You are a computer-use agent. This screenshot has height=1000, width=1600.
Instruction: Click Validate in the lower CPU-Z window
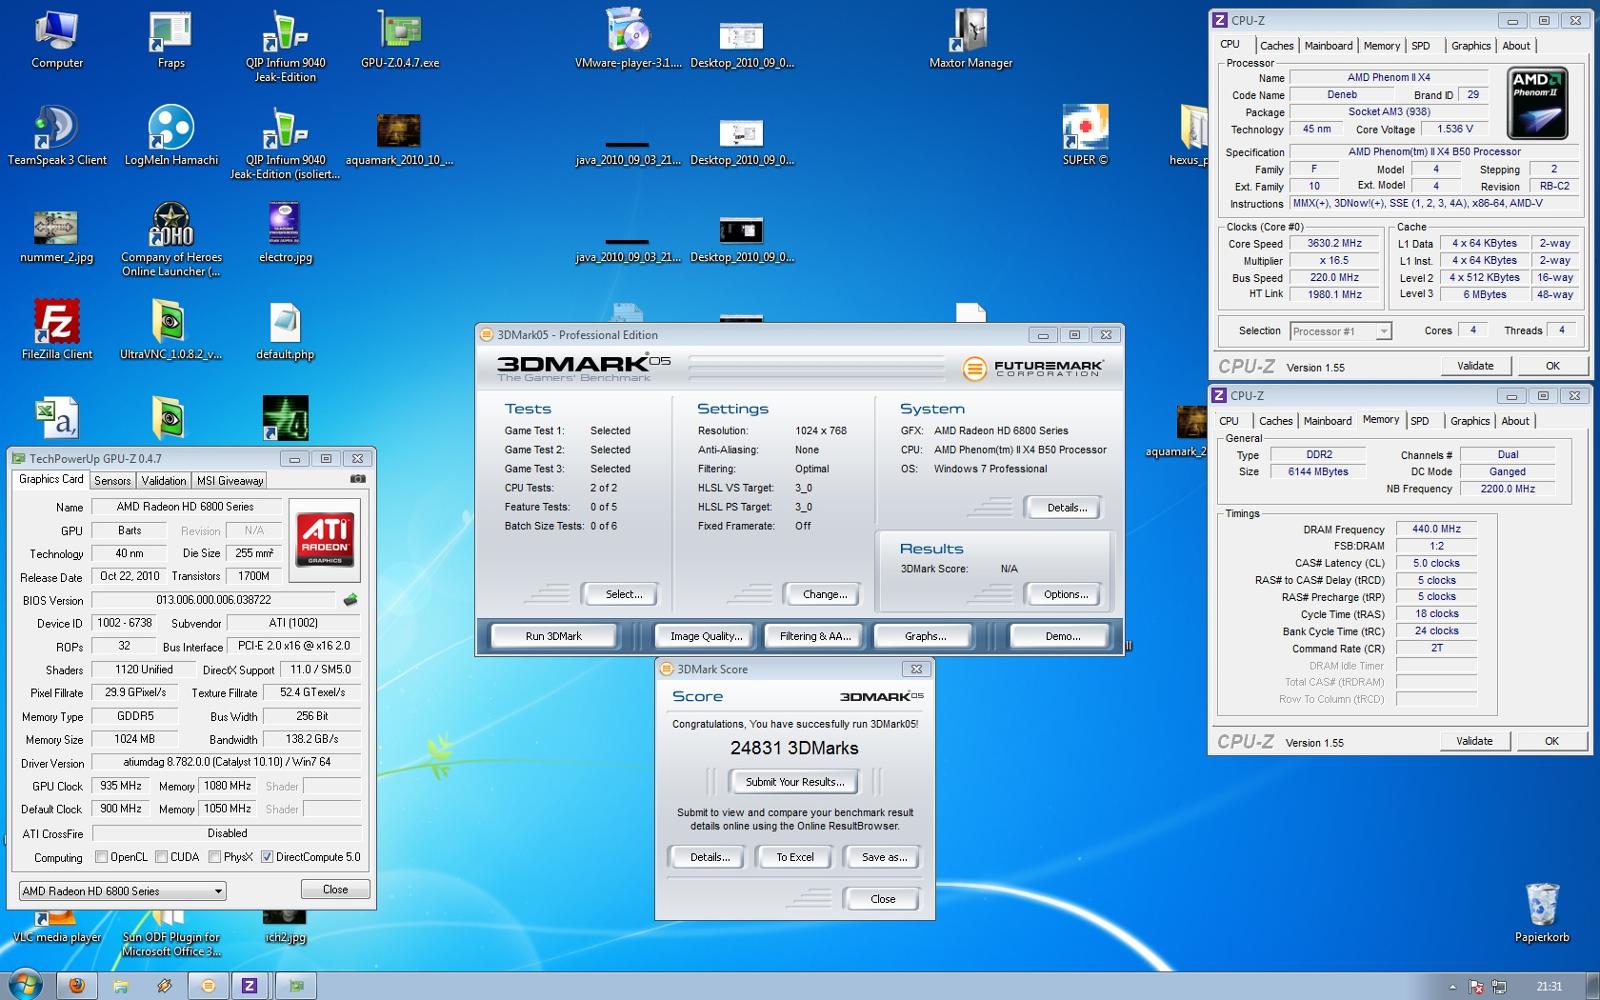[x=1474, y=741]
